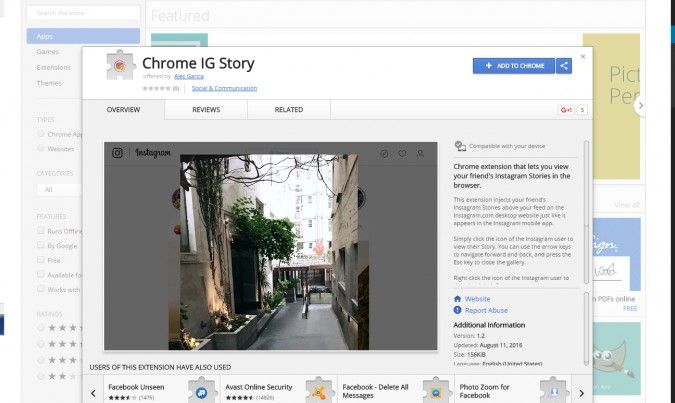Switch to the Overview tab

(x=123, y=110)
